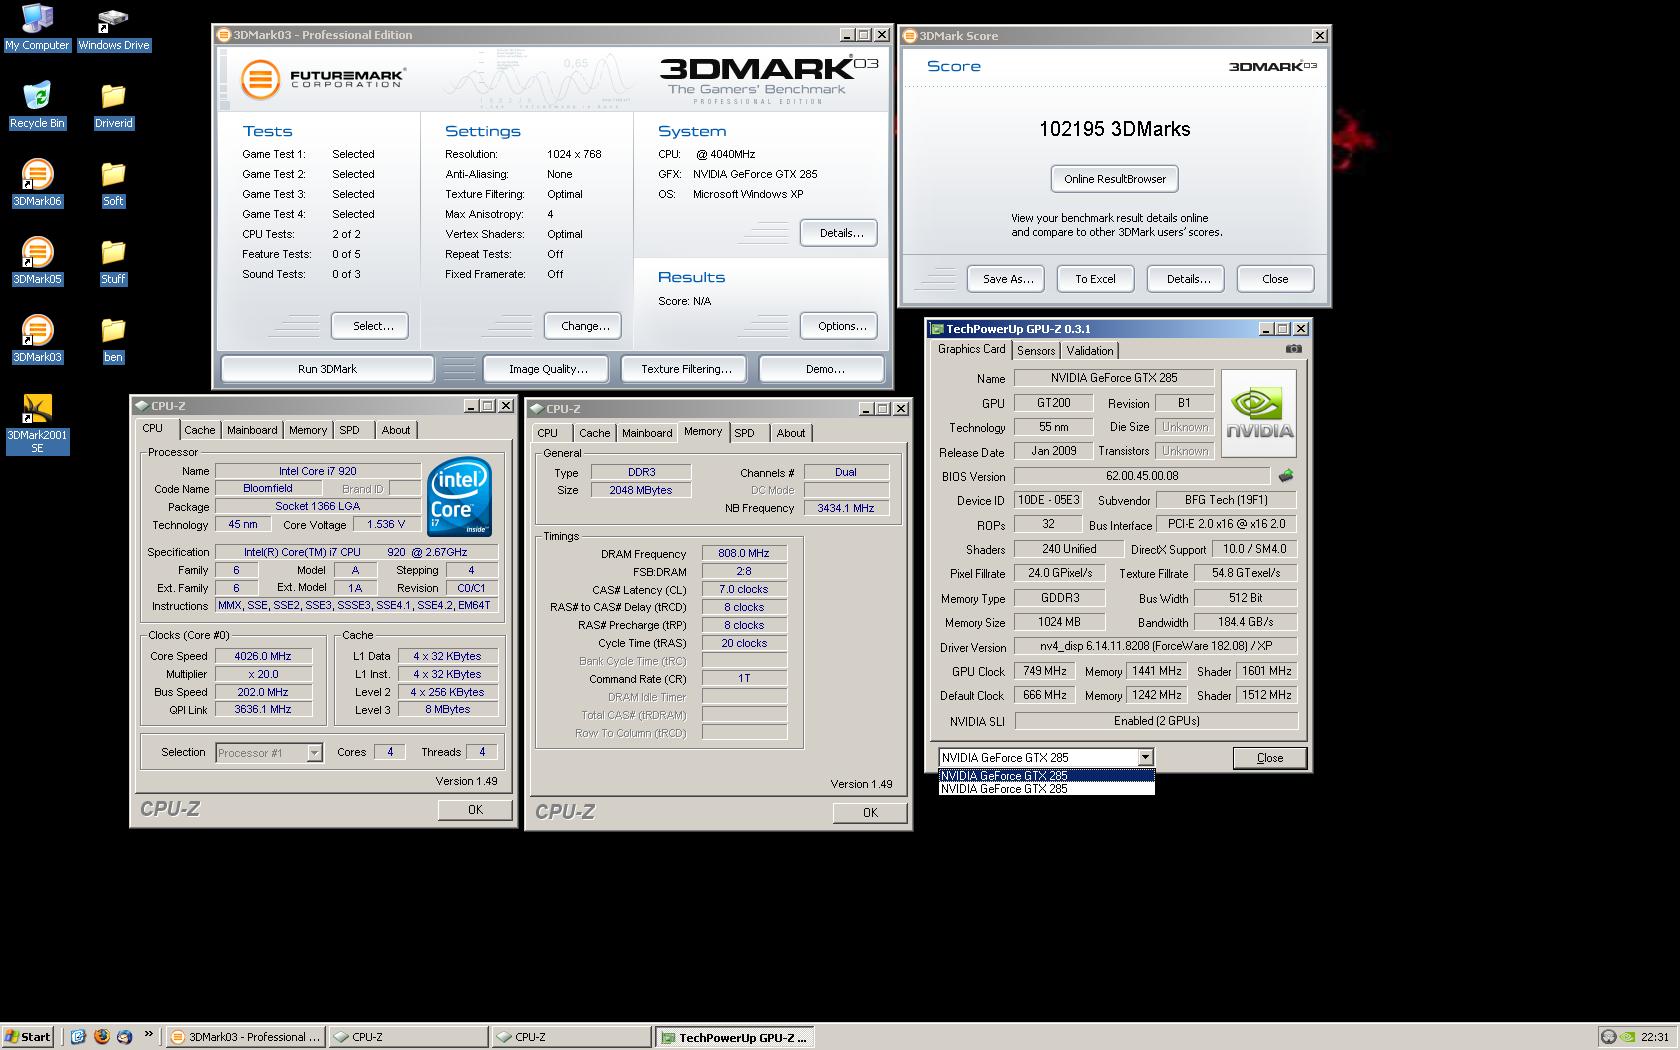Open Image Quality... dialog
Image resolution: width=1680 pixels, height=1050 pixels.
point(546,369)
